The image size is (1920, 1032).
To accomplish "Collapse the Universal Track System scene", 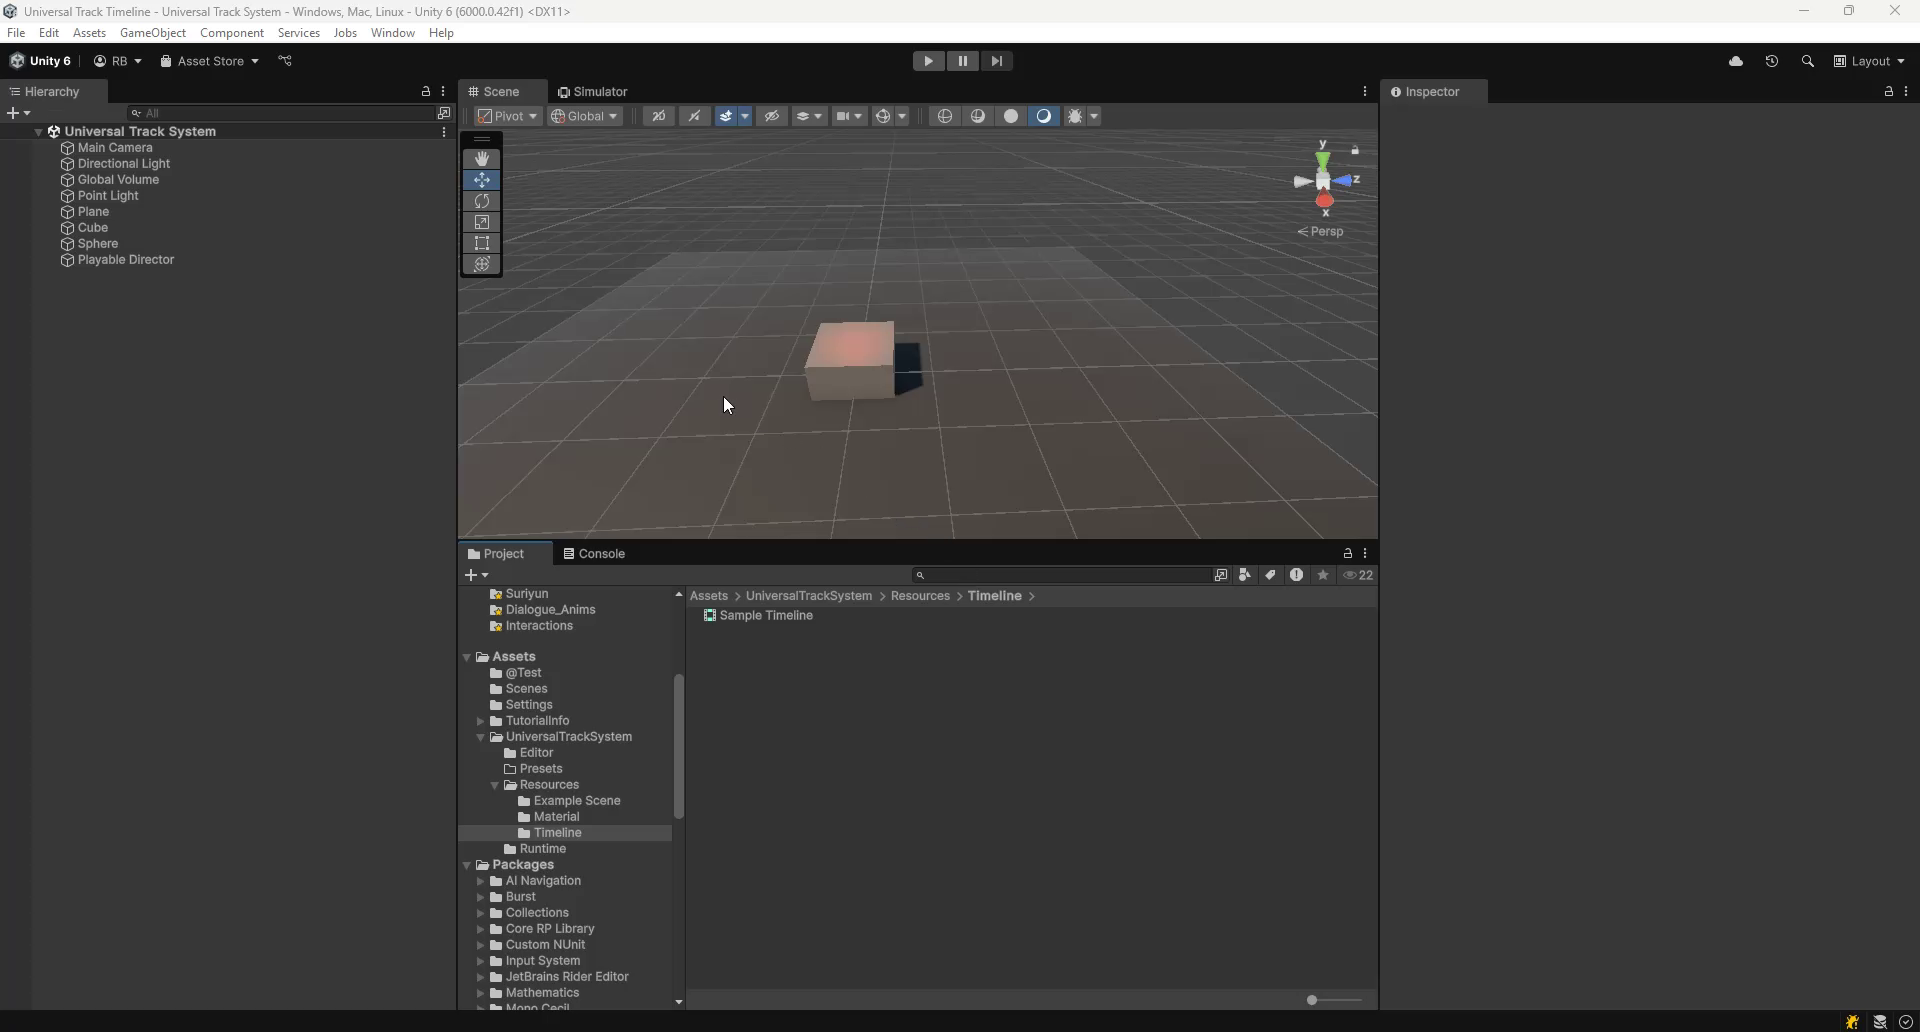I will pyautogui.click(x=38, y=132).
